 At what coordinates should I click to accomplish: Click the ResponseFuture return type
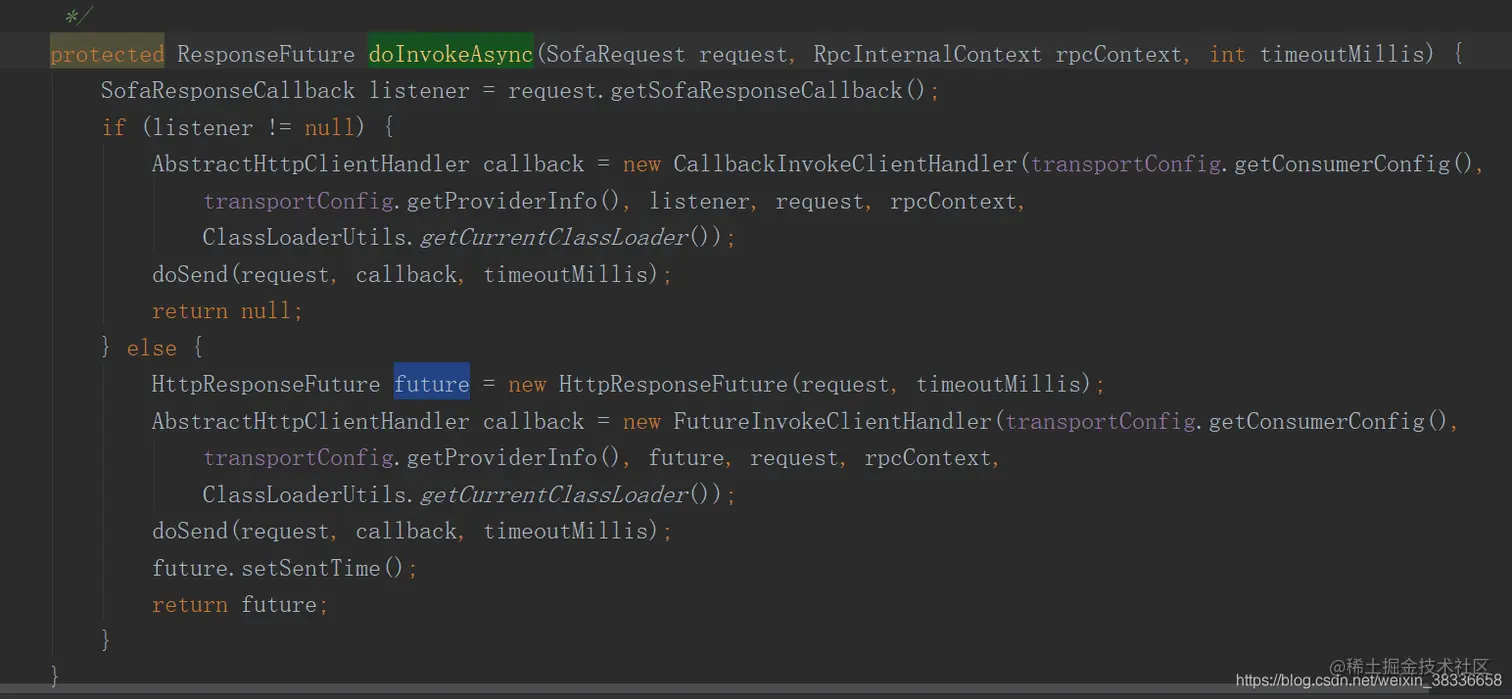click(266, 54)
